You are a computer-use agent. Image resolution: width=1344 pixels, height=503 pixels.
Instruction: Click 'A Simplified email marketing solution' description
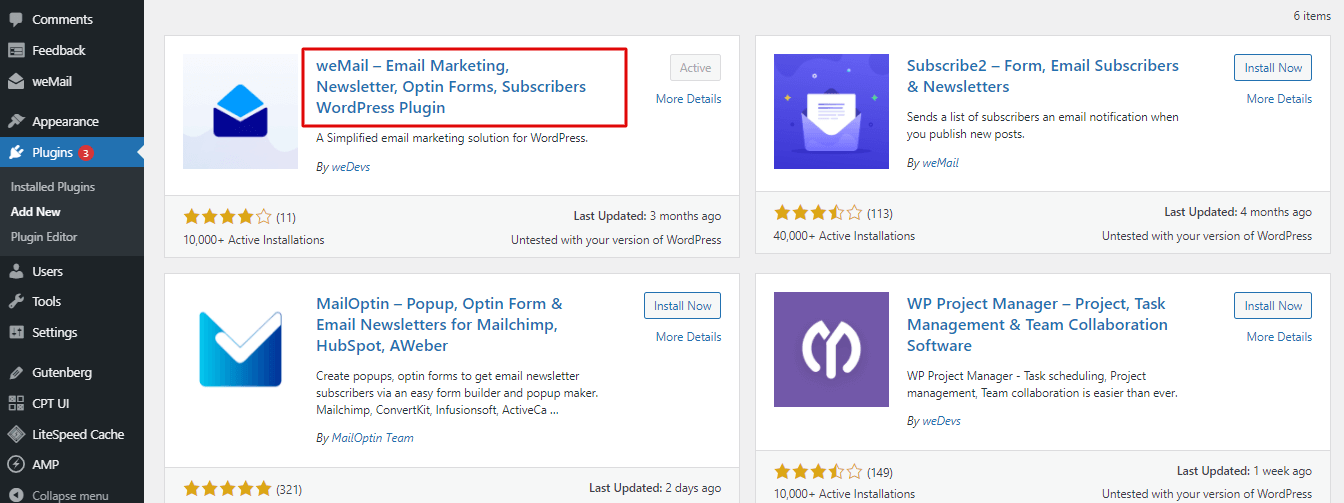point(452,138)
